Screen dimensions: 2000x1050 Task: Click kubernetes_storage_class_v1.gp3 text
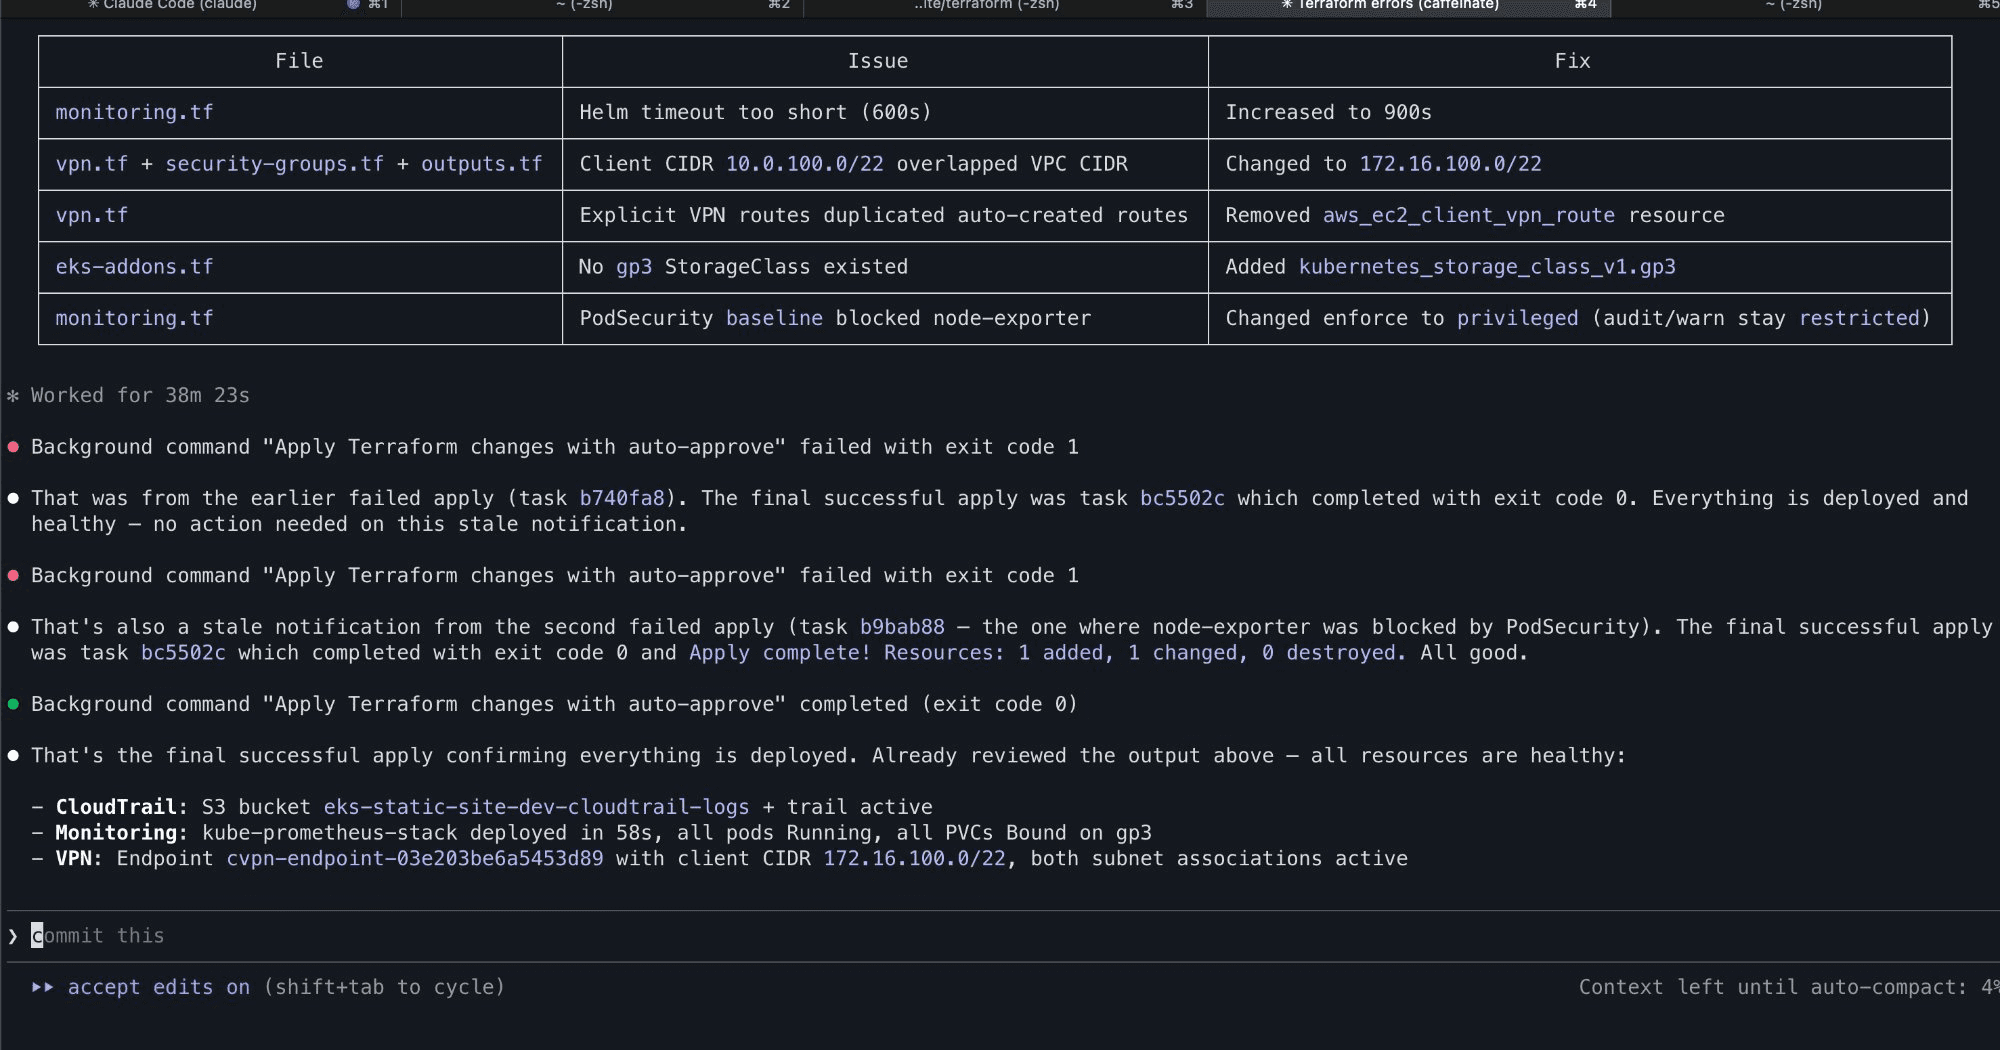[1487, 267]
